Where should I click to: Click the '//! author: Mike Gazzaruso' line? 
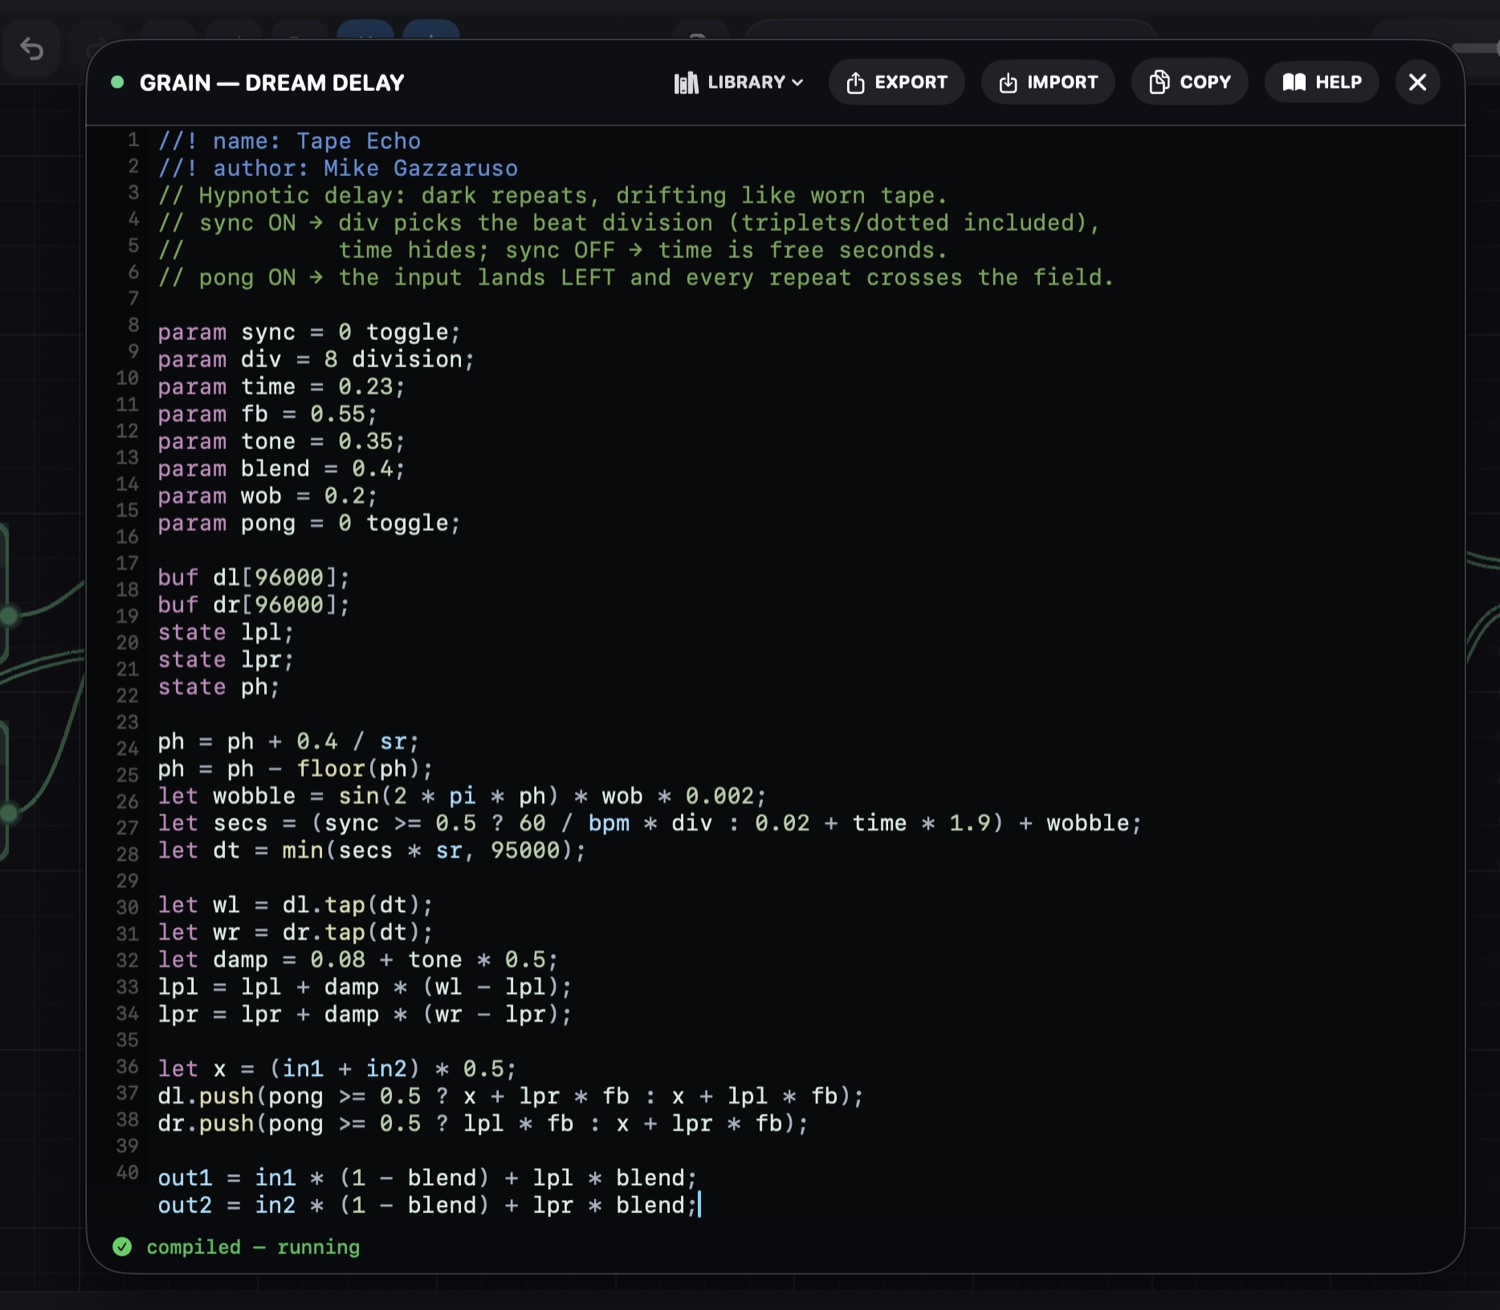tap(338, 168)
